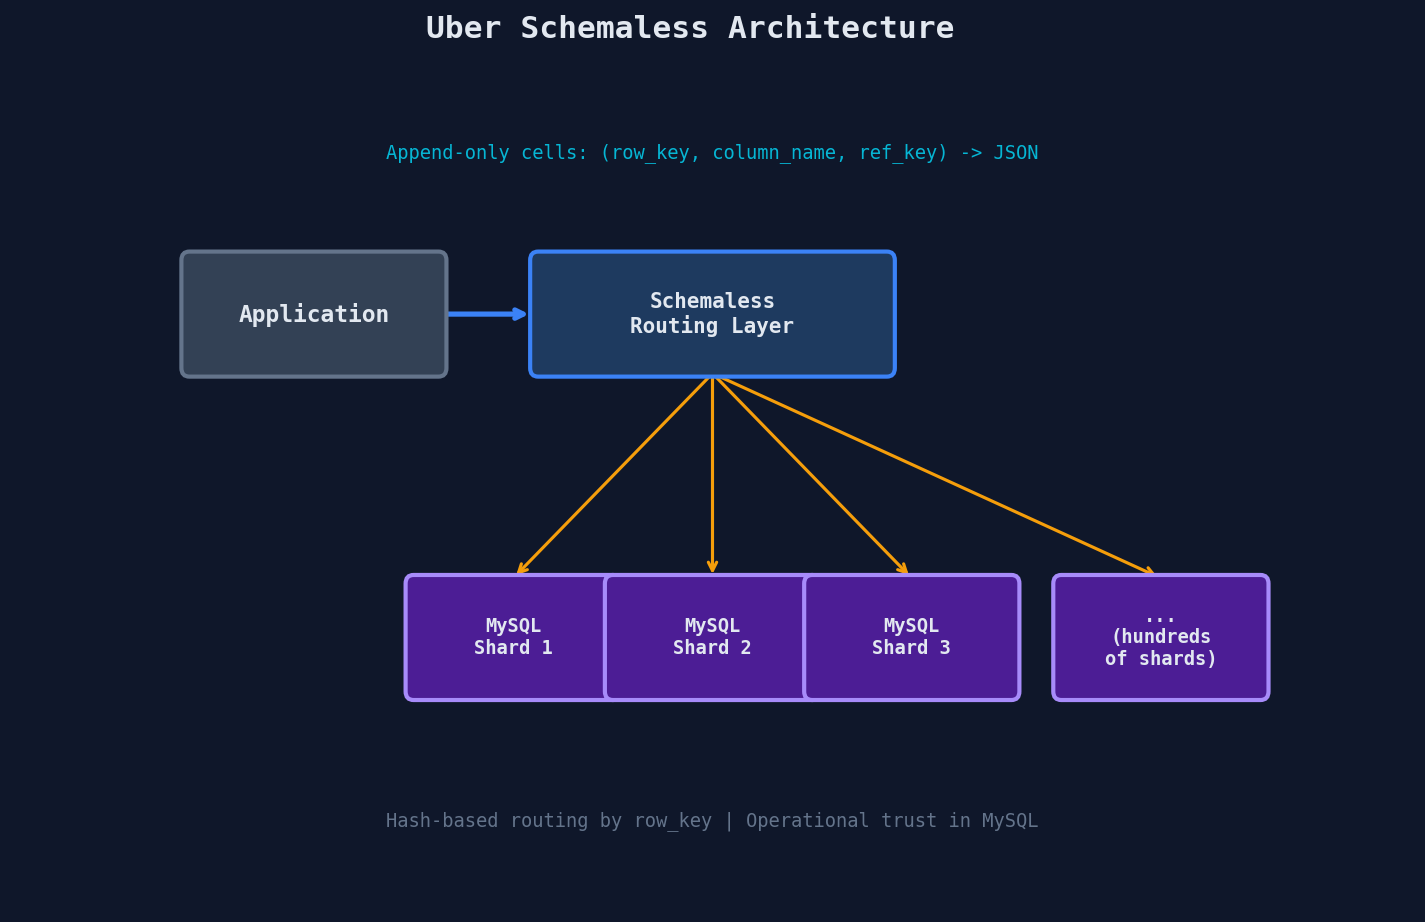The width and height of the screenshot is (1425, 922).
Task: Select the hundreds of shards box
Action: (x=1161, y=637)
